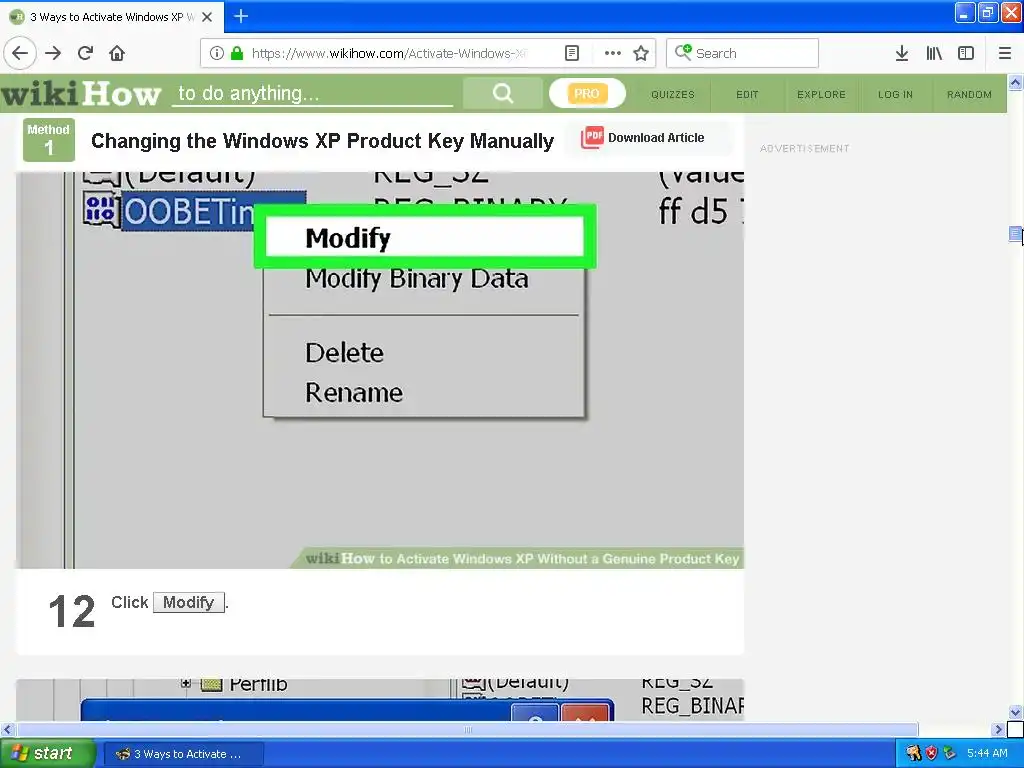Open the RANDOM article link

969,94
